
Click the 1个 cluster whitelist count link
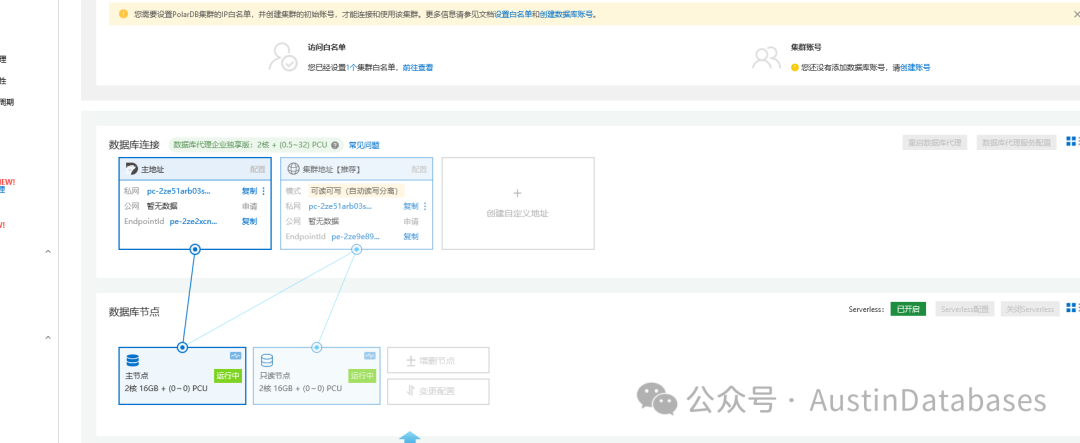pos(352,68)
